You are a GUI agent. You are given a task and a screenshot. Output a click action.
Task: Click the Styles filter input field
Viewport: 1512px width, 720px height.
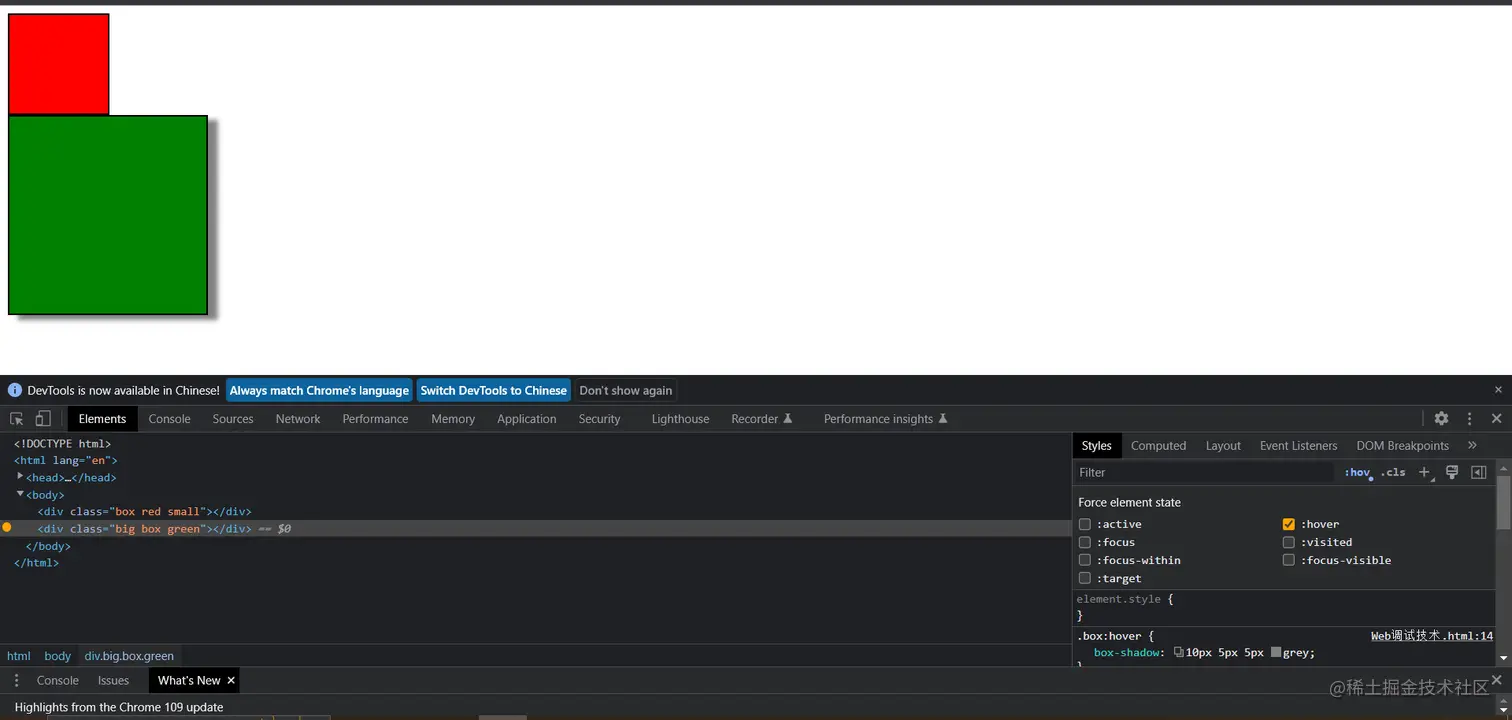[x=1204, y=473]
